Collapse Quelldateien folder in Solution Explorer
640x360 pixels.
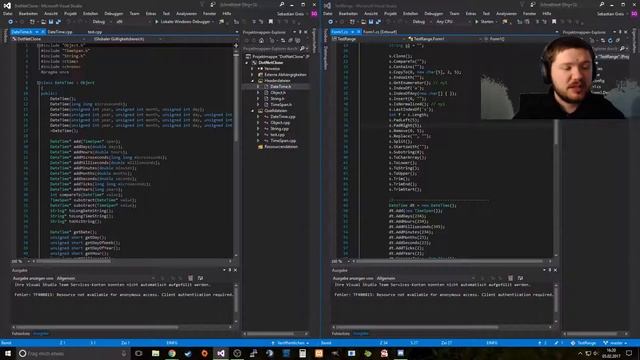point(253,111)
